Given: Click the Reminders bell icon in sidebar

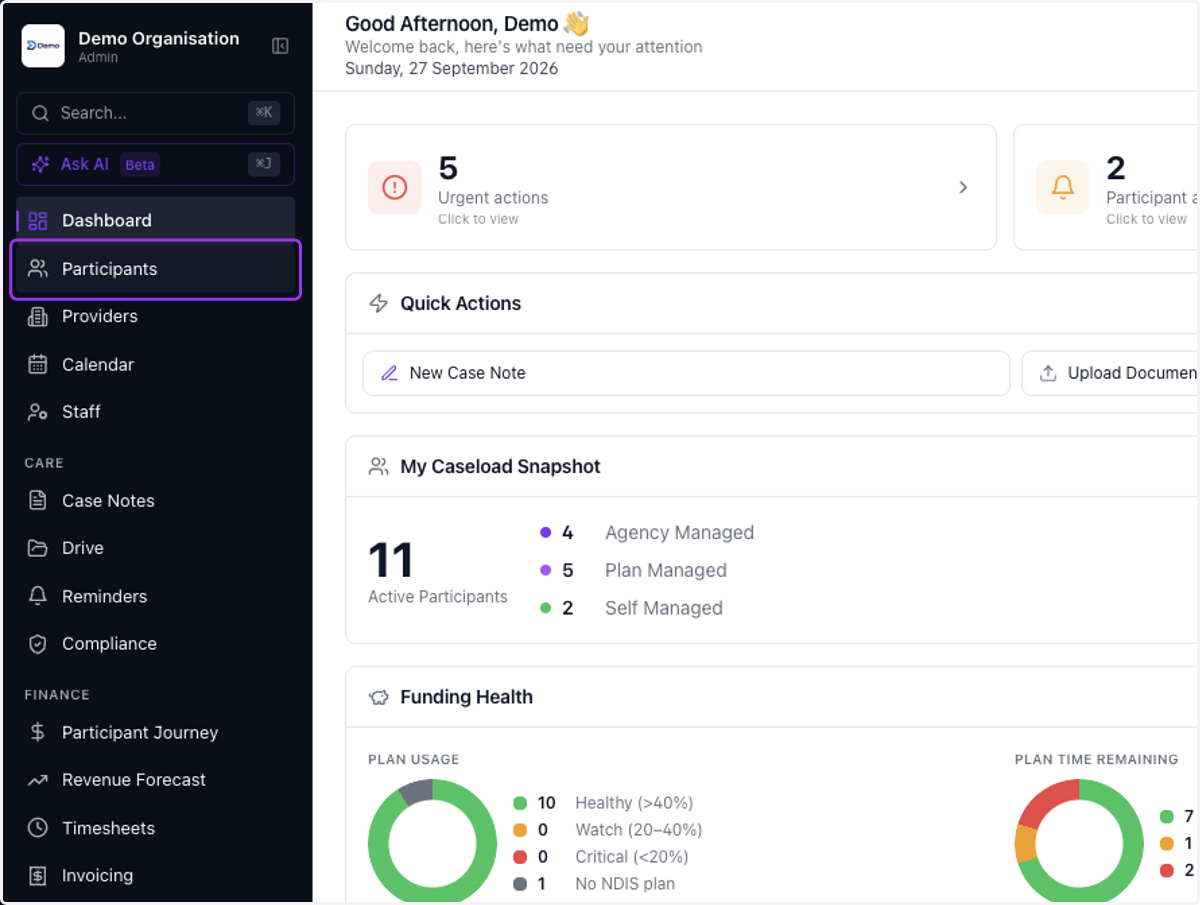Looking at the screenshot, I should (x=38, y=596).
